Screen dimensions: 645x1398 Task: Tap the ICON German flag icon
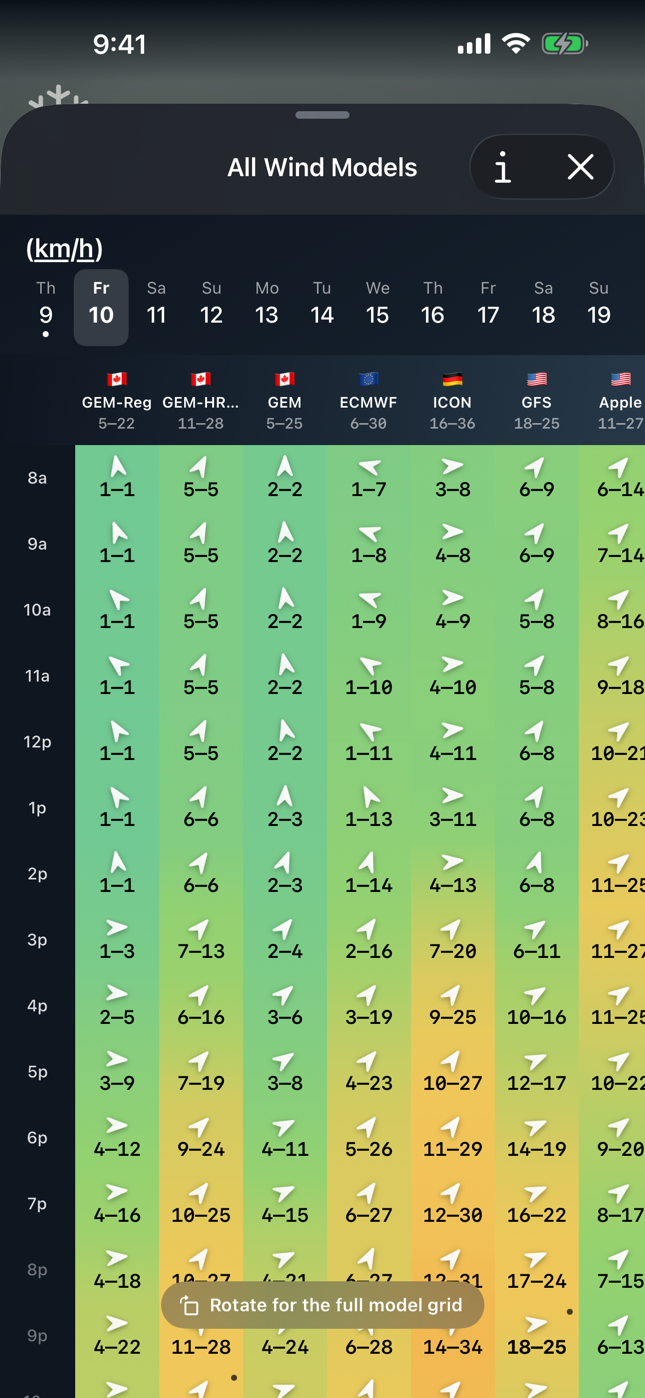[x=452, y=379]
